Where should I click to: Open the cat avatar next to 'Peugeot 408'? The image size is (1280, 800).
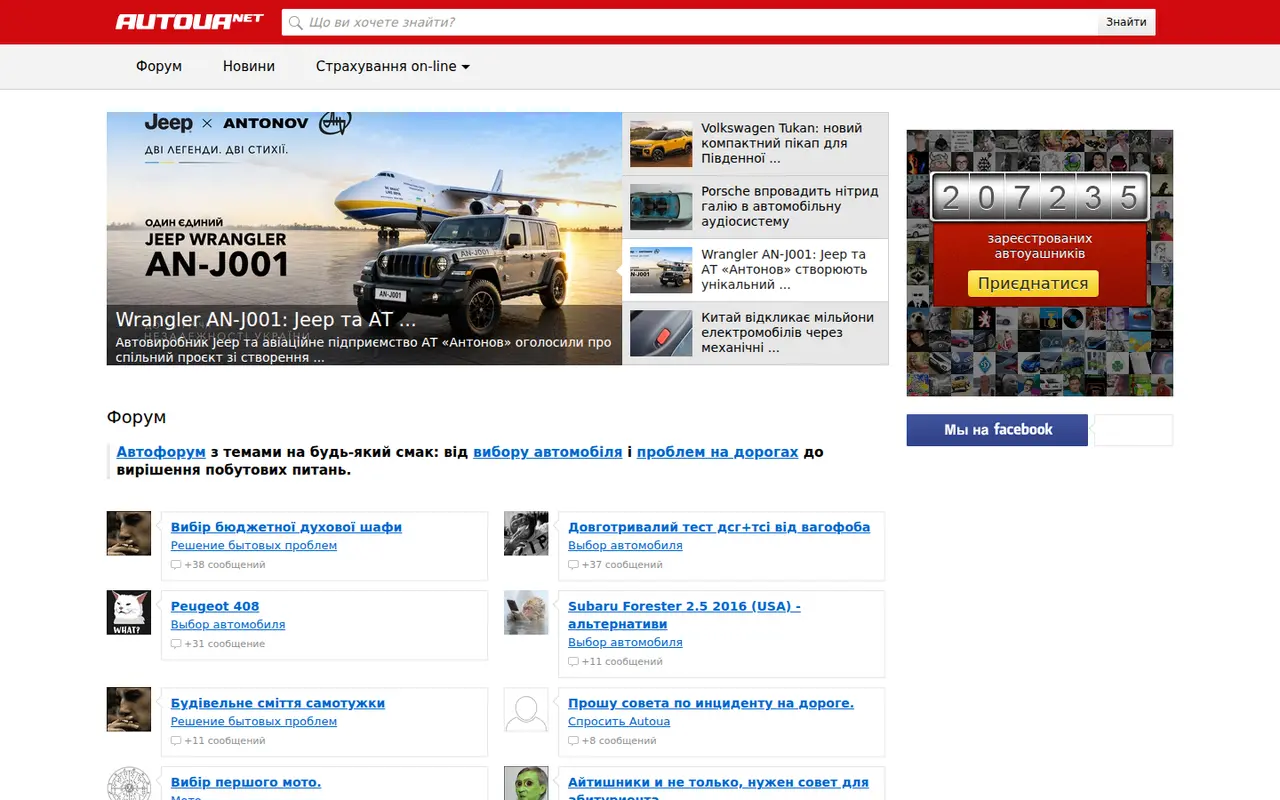pyautogui.click(x=129, y=612)
